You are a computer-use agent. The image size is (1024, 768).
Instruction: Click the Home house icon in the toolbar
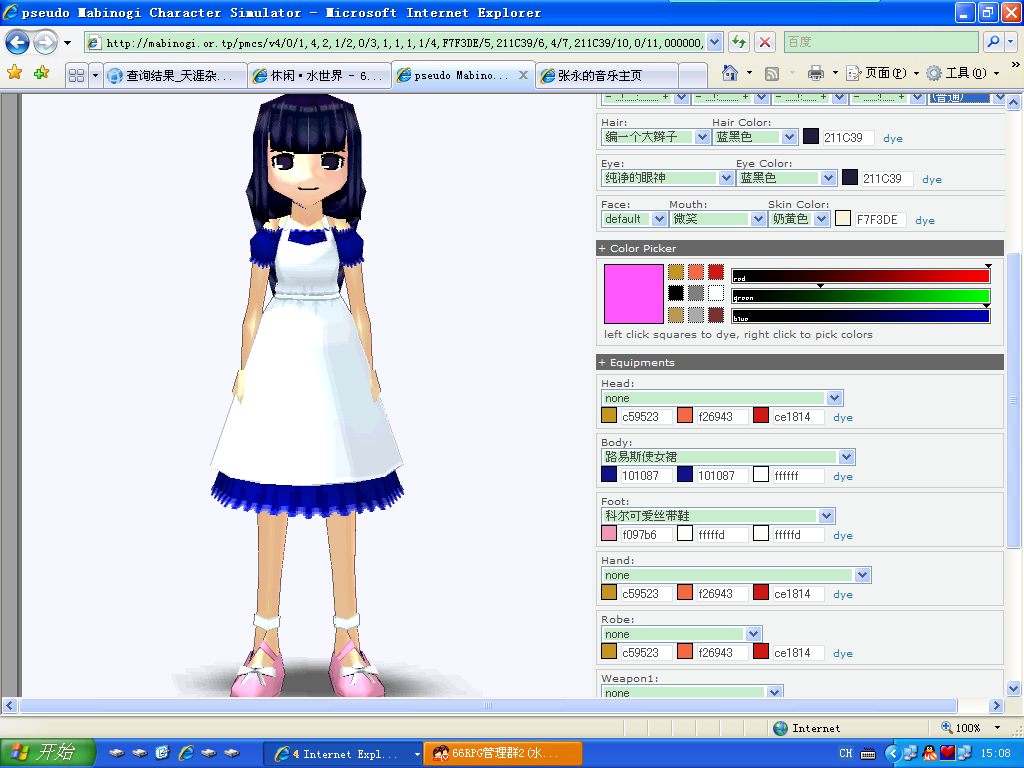[729, 73]
